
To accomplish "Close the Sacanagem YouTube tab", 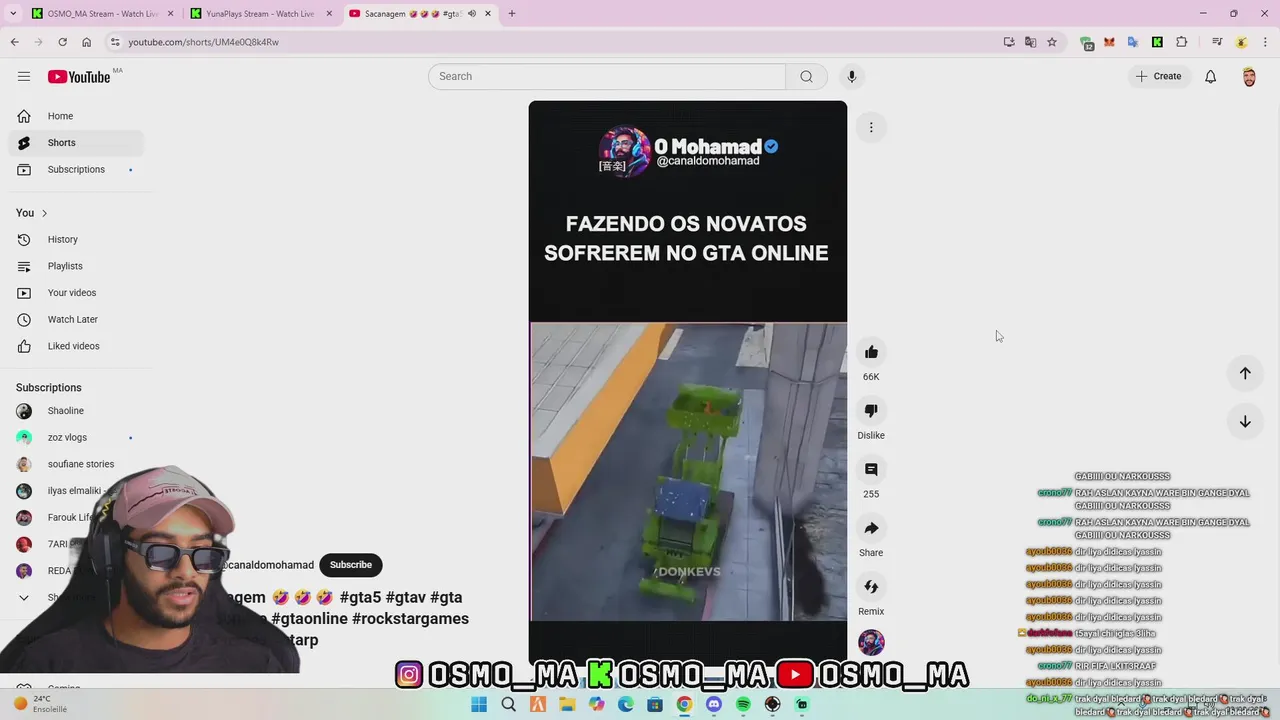I will (x=488, y=14).
